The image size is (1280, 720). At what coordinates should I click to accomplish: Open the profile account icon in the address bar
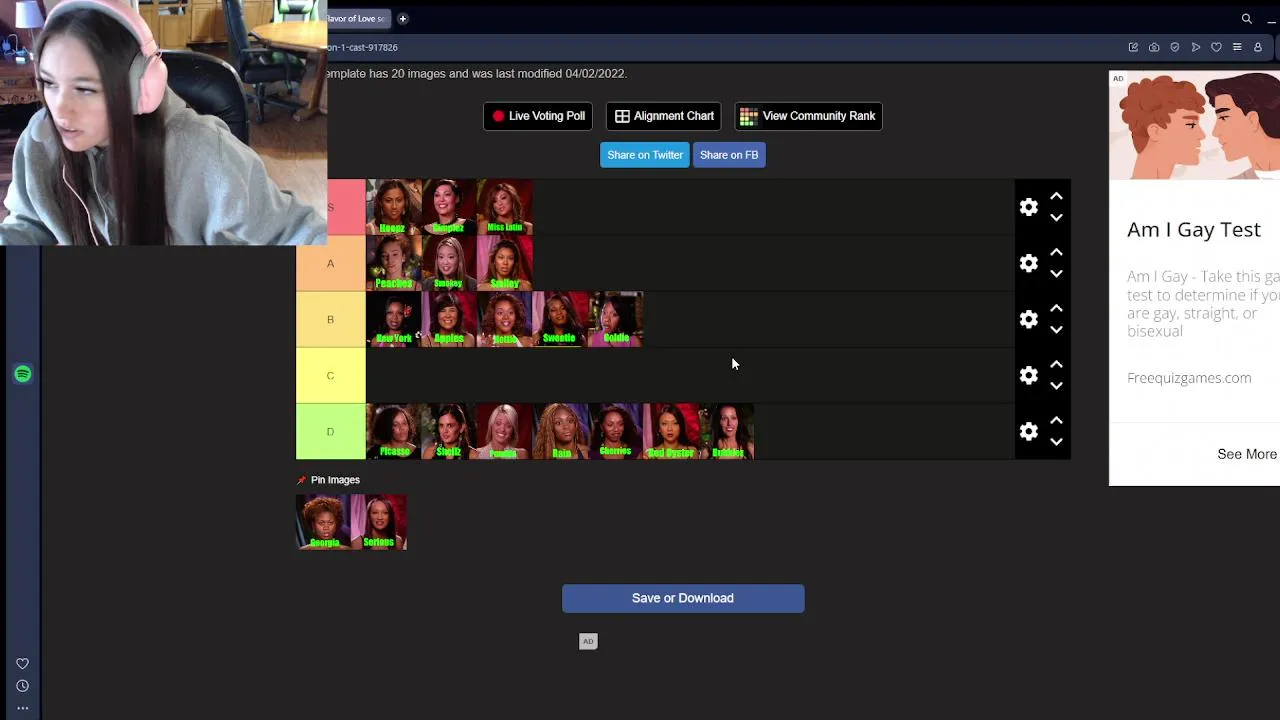pos(1258,47)
